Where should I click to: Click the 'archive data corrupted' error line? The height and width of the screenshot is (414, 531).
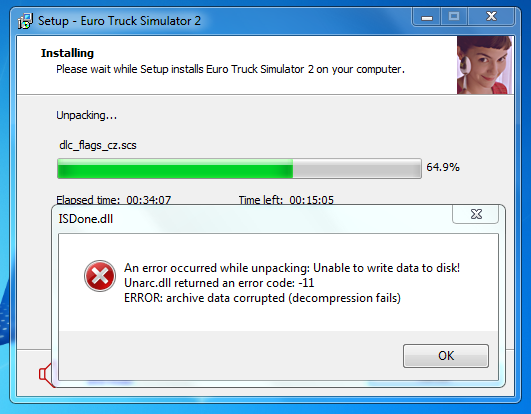pyautogui.click(x=262, y=298)
